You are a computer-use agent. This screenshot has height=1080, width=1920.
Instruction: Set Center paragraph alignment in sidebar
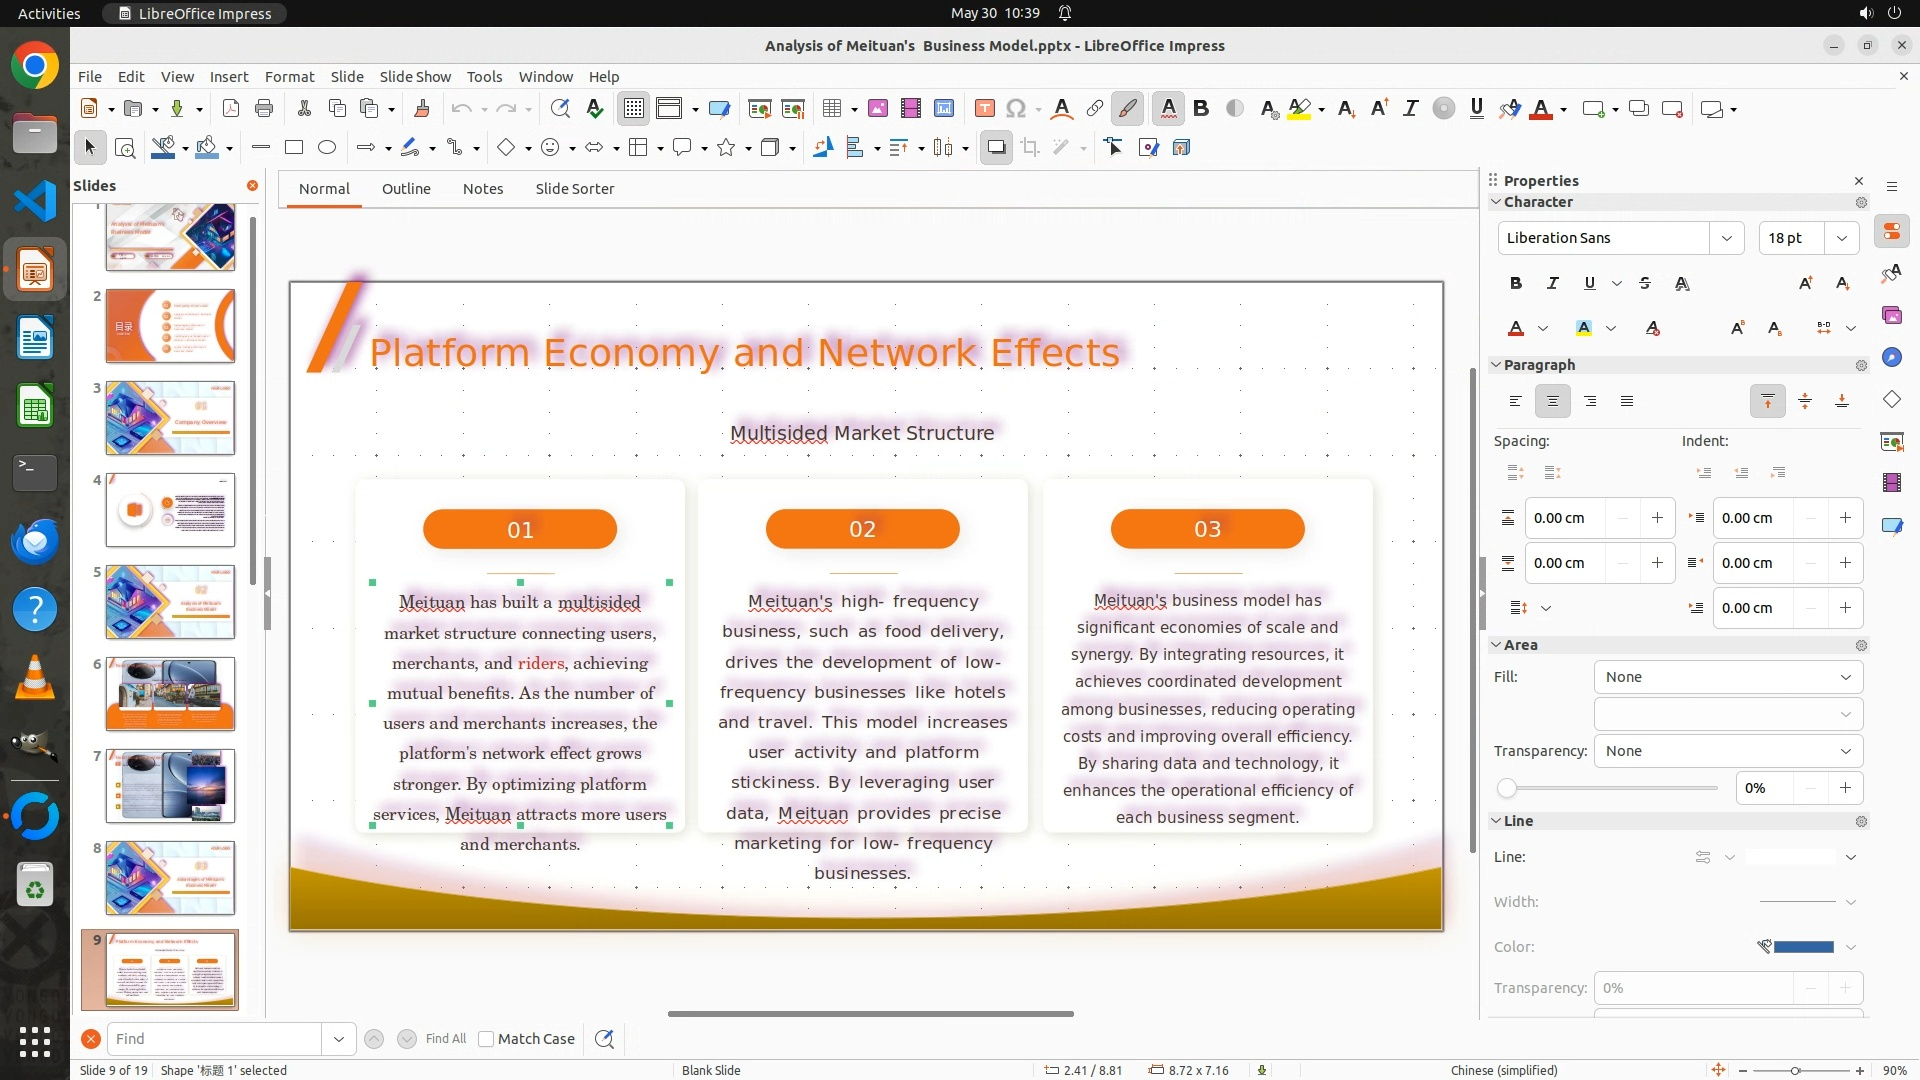pyautogui.click(x=1552, y=401)
